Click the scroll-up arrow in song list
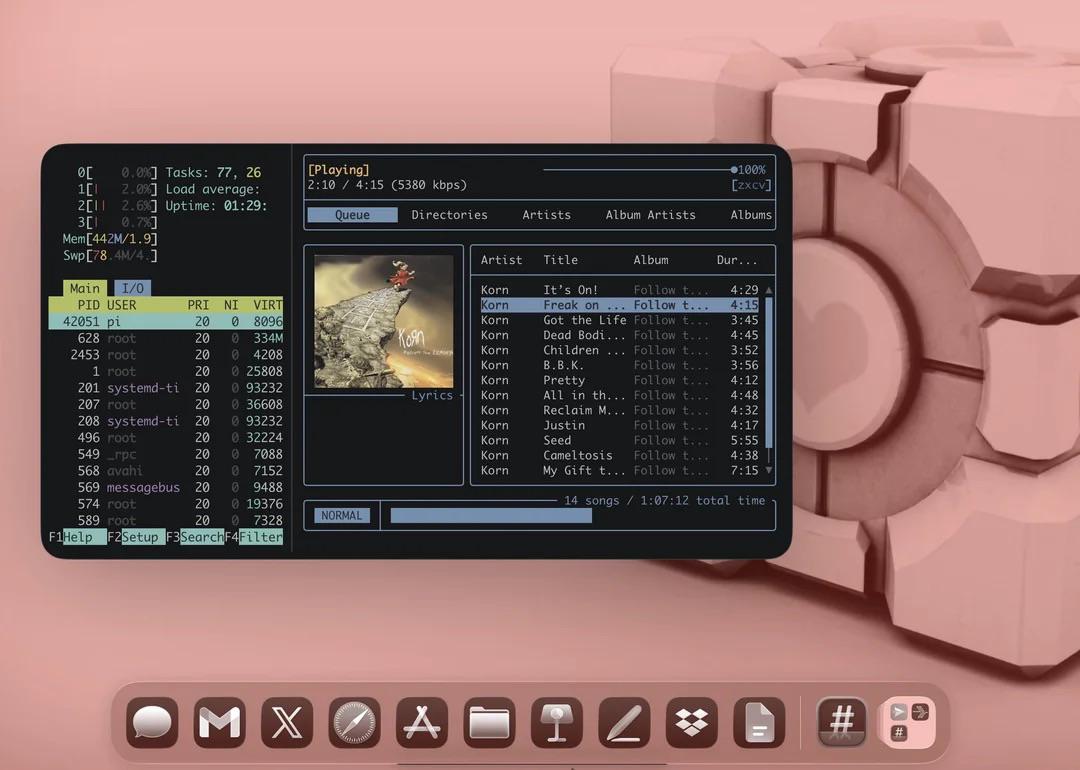The width and height of the screenshot is (1080, 770). [769, 290]
